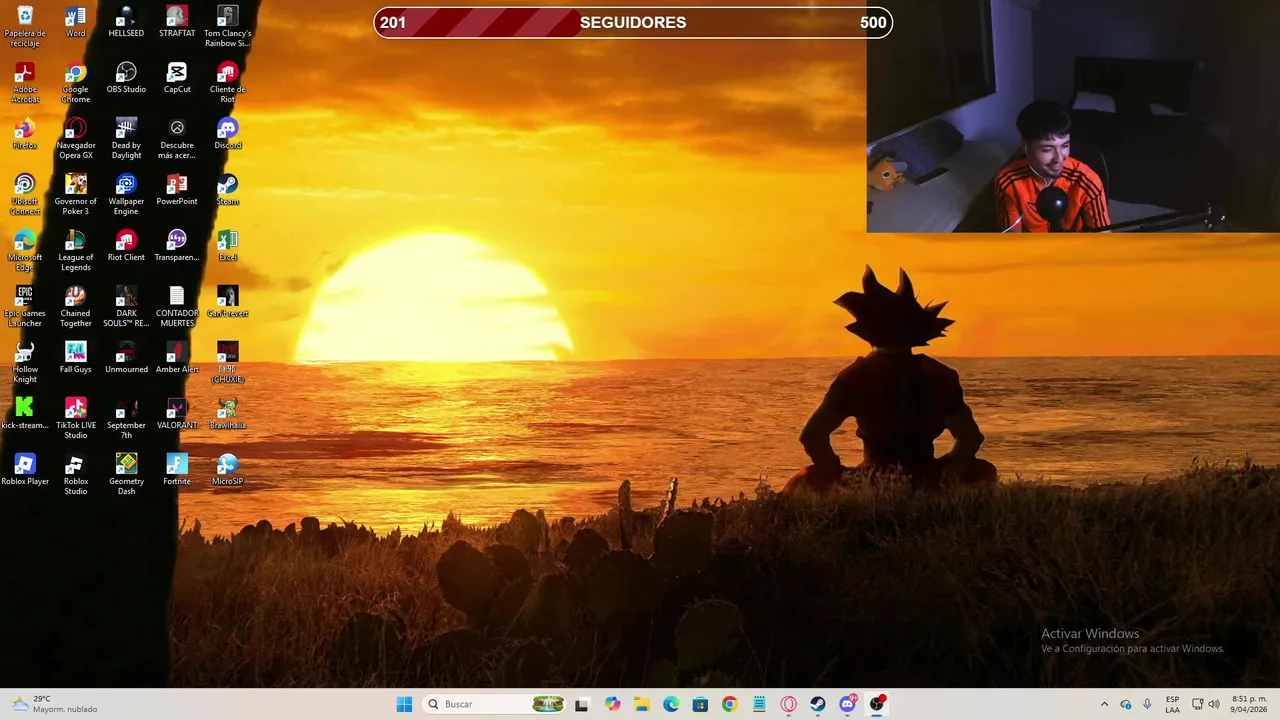Screen dimensions: 1280x720
Task: Select the Ubisoft Connect desktop shortcut
Action: (x=25, y=195)
